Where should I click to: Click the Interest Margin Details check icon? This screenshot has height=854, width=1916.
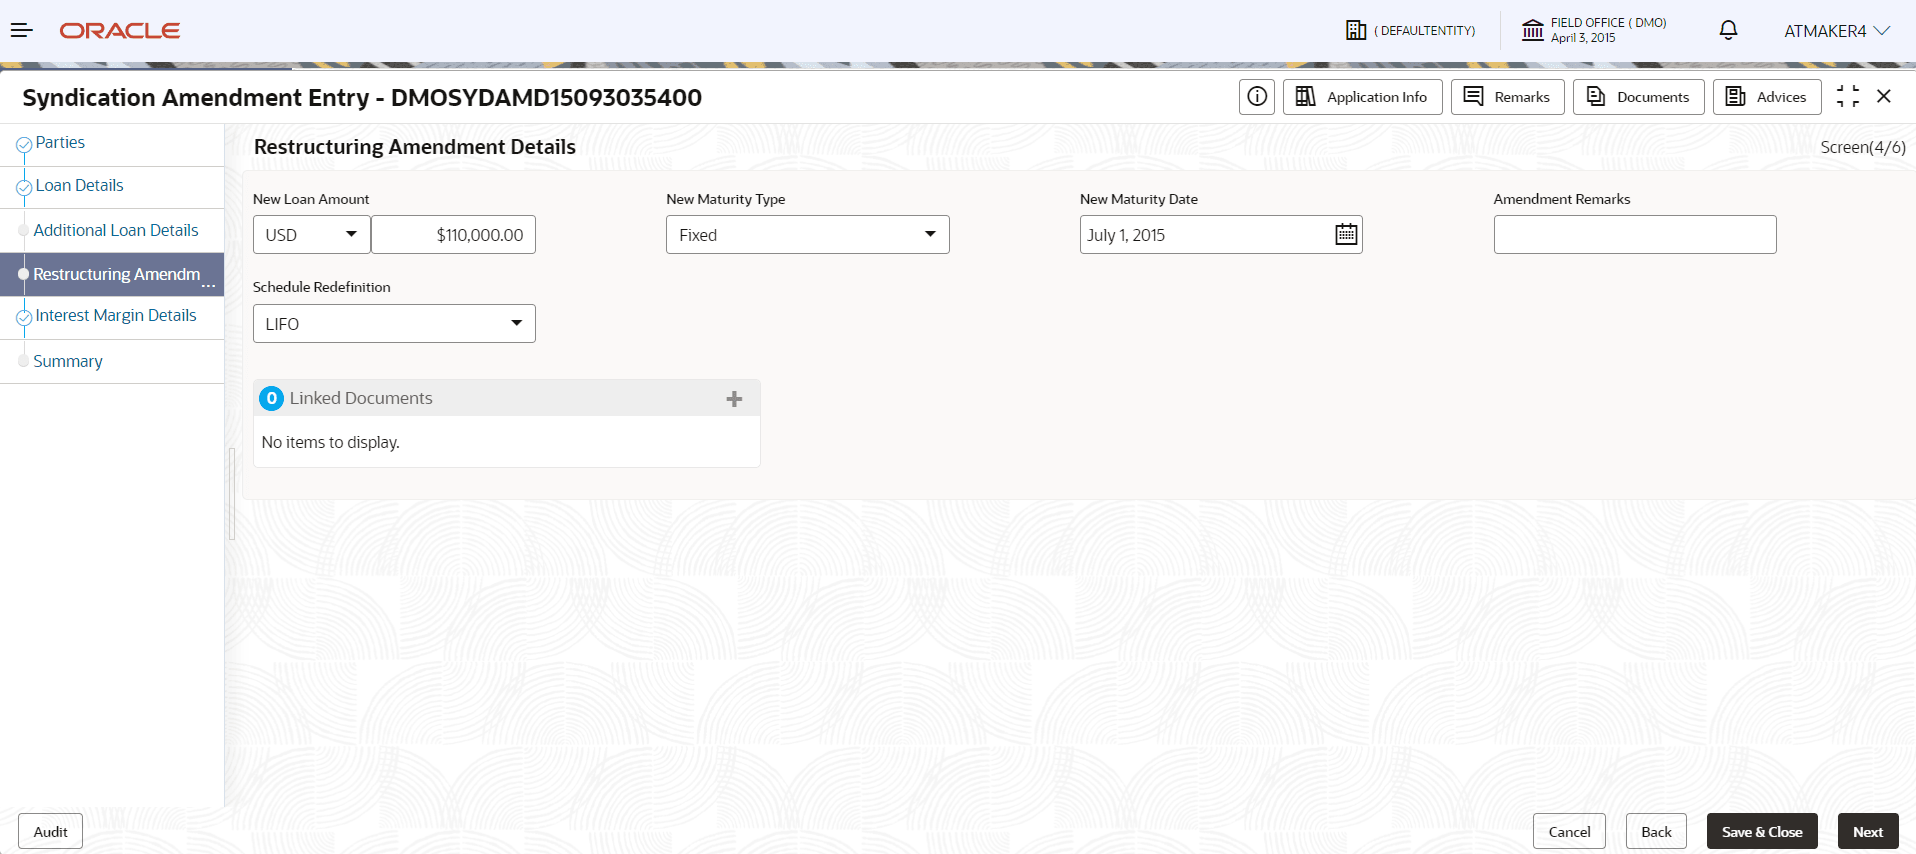[x=24, y=318]
